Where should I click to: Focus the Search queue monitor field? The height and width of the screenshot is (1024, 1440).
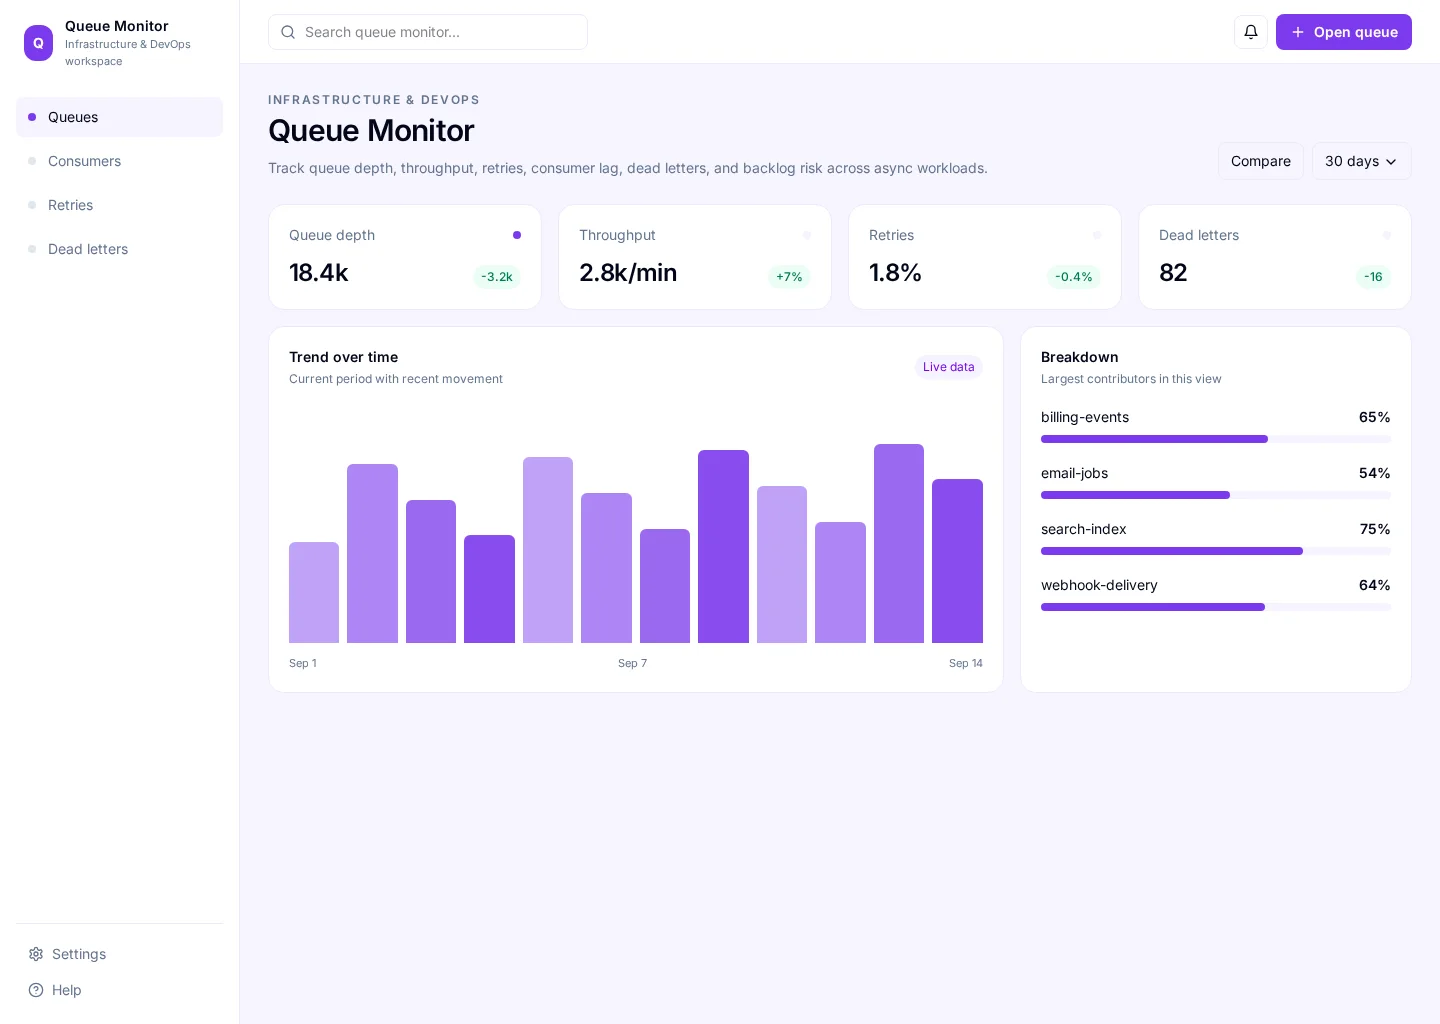428,32
